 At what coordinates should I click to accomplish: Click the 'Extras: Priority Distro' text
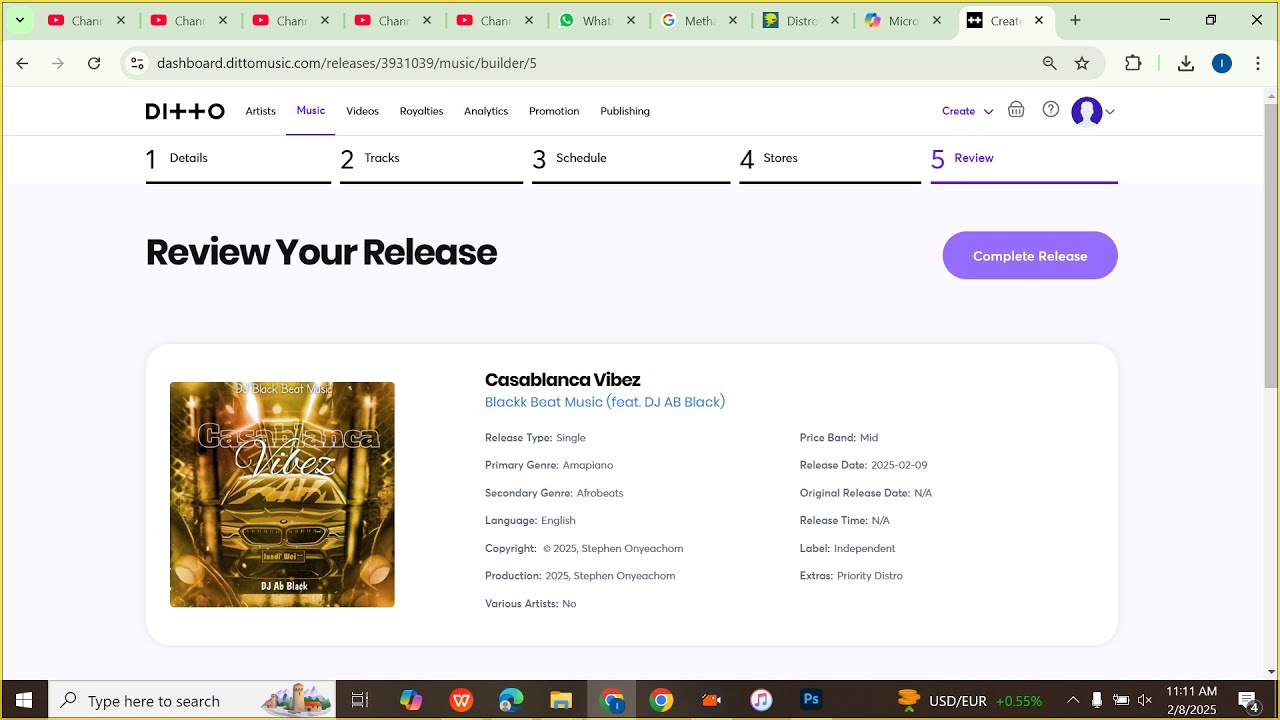[851, 576]
